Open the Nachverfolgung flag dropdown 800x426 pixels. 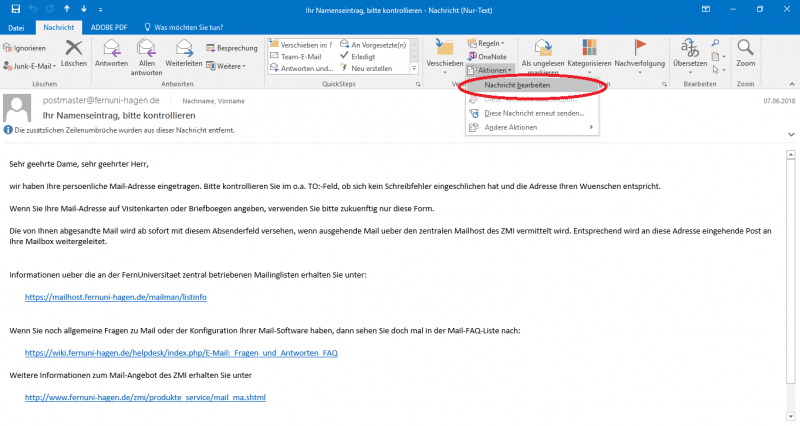639,57
